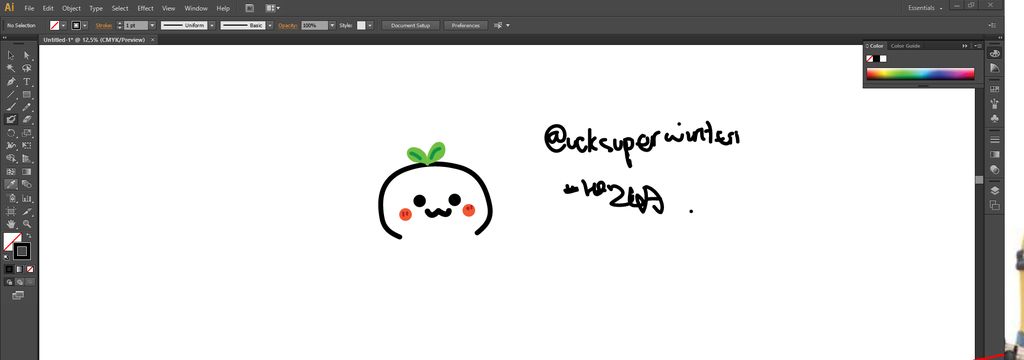
Task: Select the Pen tool
Action: coord(11,81)
